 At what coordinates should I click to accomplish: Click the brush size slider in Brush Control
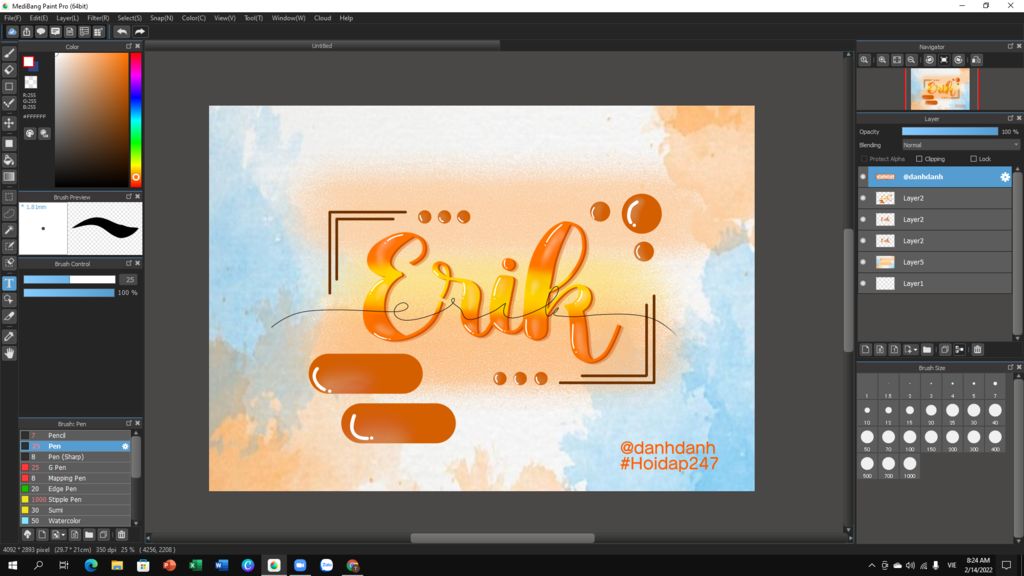69,280
